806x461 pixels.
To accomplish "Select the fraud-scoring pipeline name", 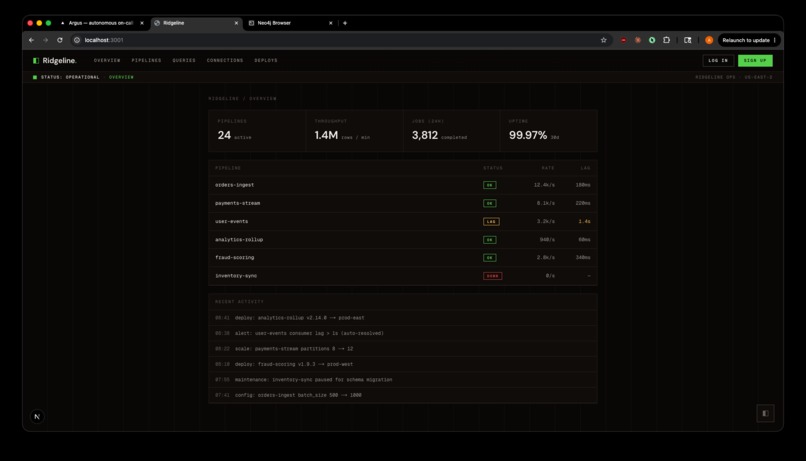I will [x=234, y=257].
